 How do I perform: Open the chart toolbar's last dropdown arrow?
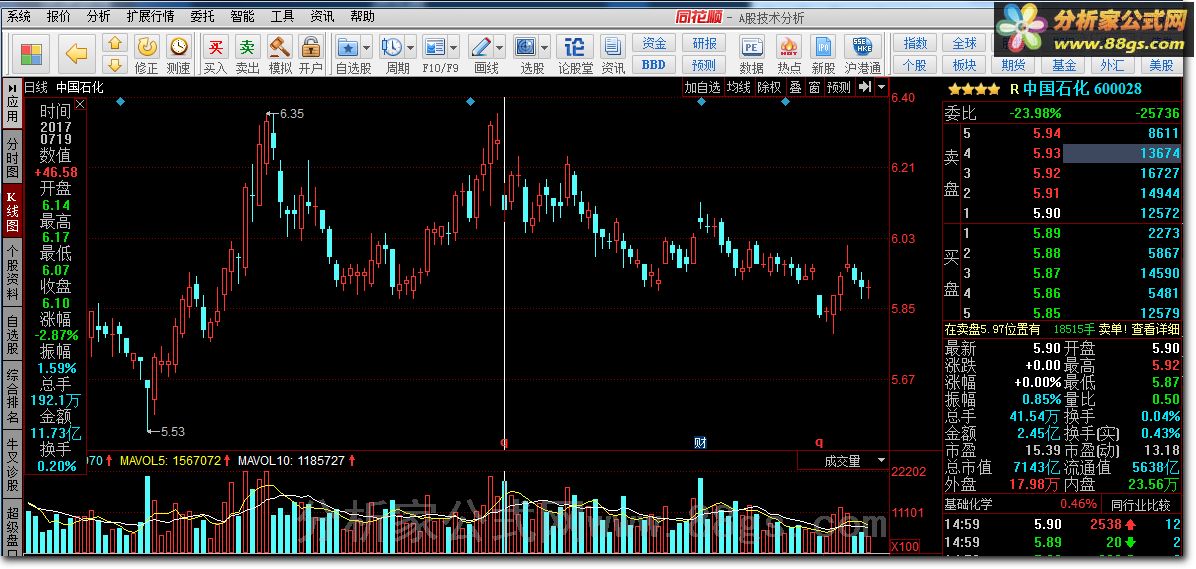coord(882,87)
